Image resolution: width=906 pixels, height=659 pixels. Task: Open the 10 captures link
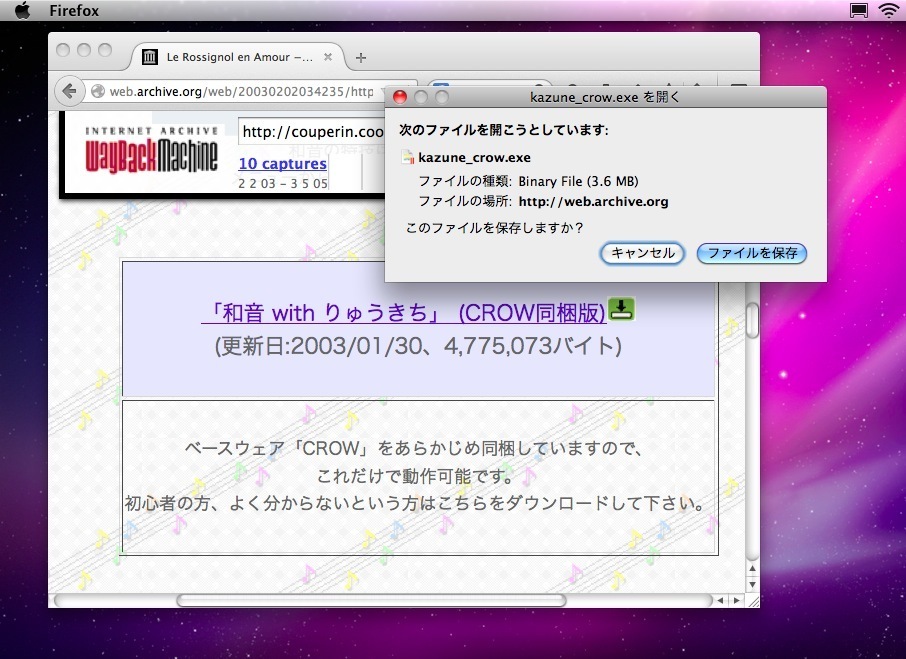point(282,164)
